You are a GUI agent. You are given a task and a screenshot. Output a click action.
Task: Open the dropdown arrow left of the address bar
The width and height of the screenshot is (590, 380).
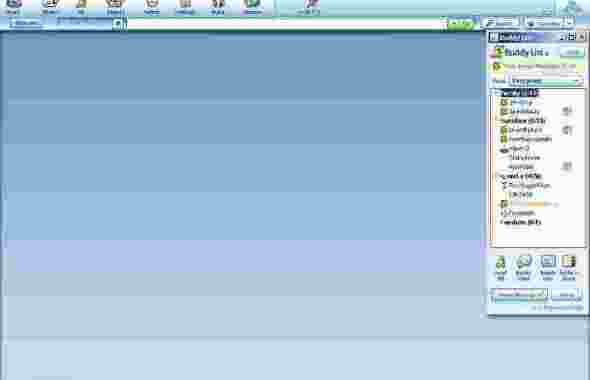(118, 24)
